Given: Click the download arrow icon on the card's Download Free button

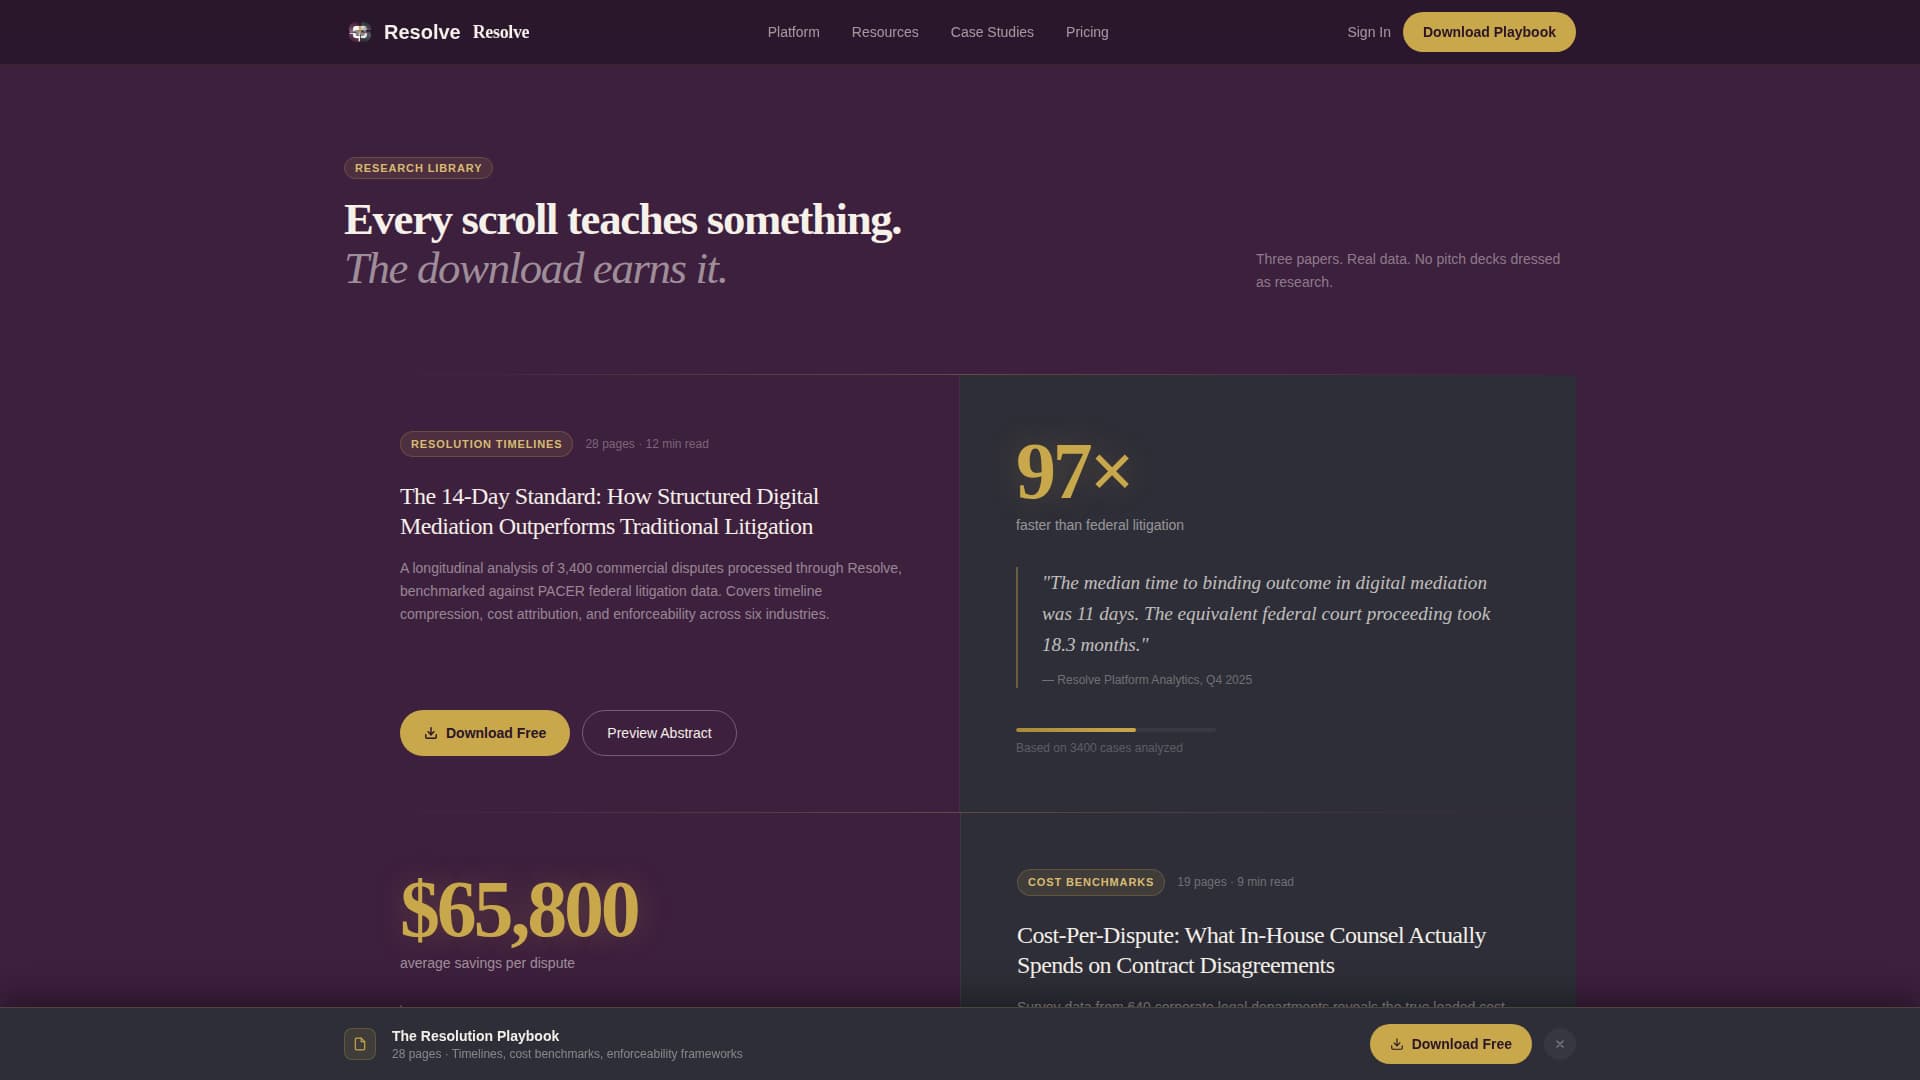Looking at the screenshot, I should pos(431,733).
